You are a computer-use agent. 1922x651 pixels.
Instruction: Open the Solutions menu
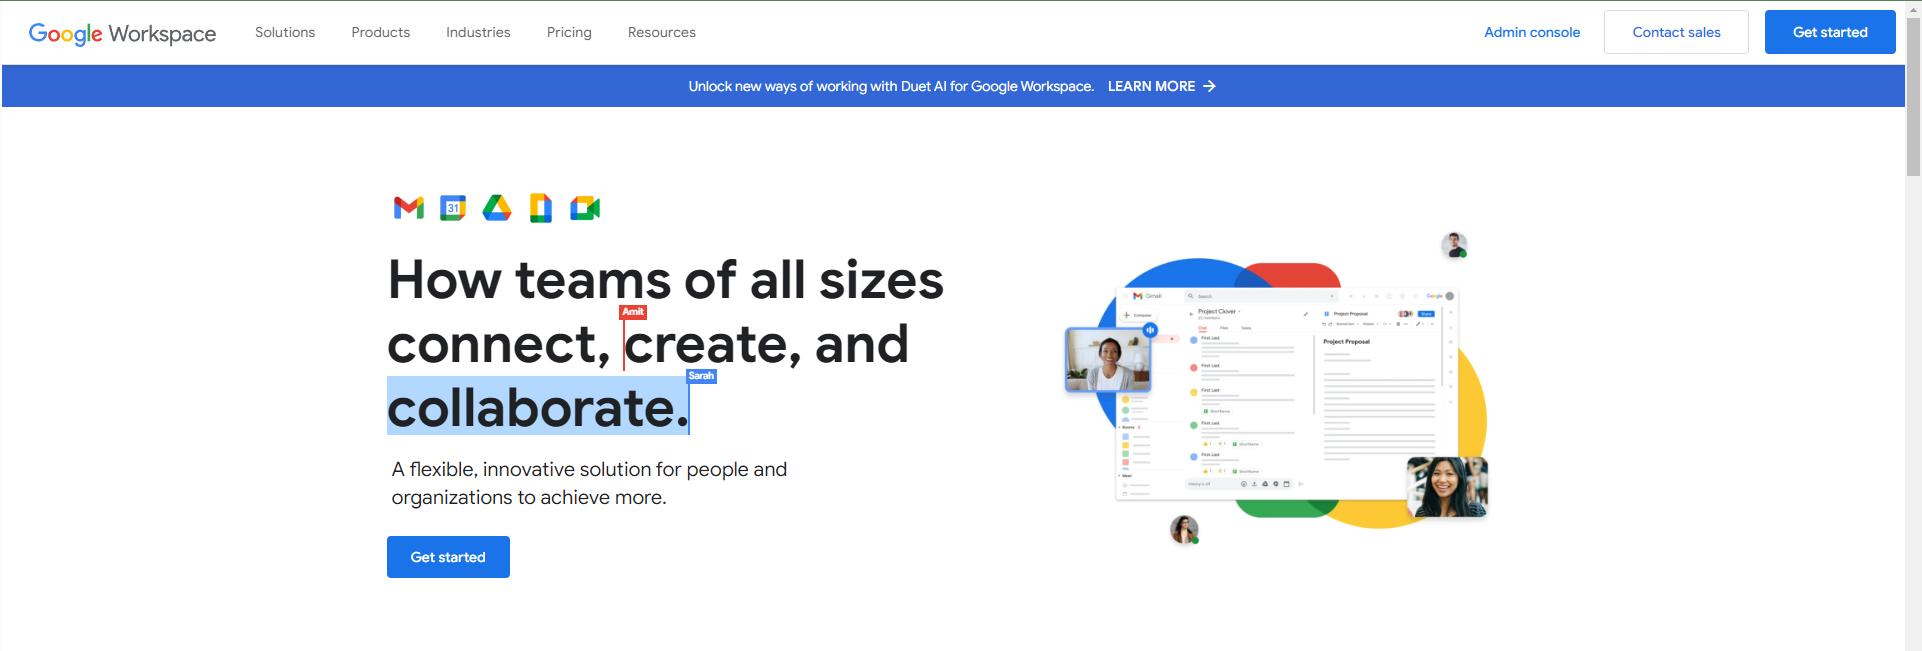[285, 32]
